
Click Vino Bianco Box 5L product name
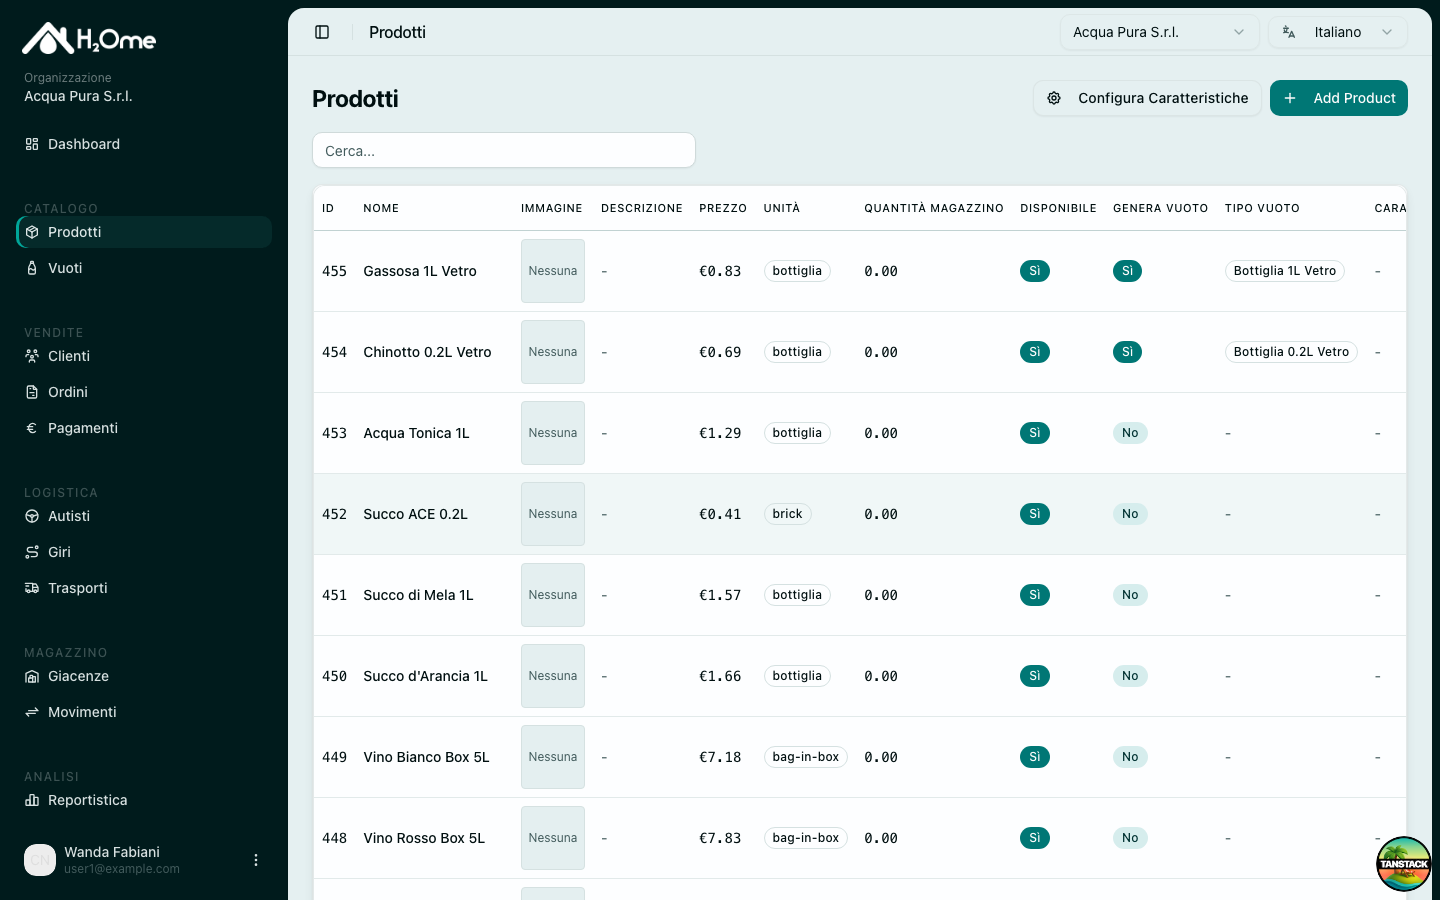[426, 757]
